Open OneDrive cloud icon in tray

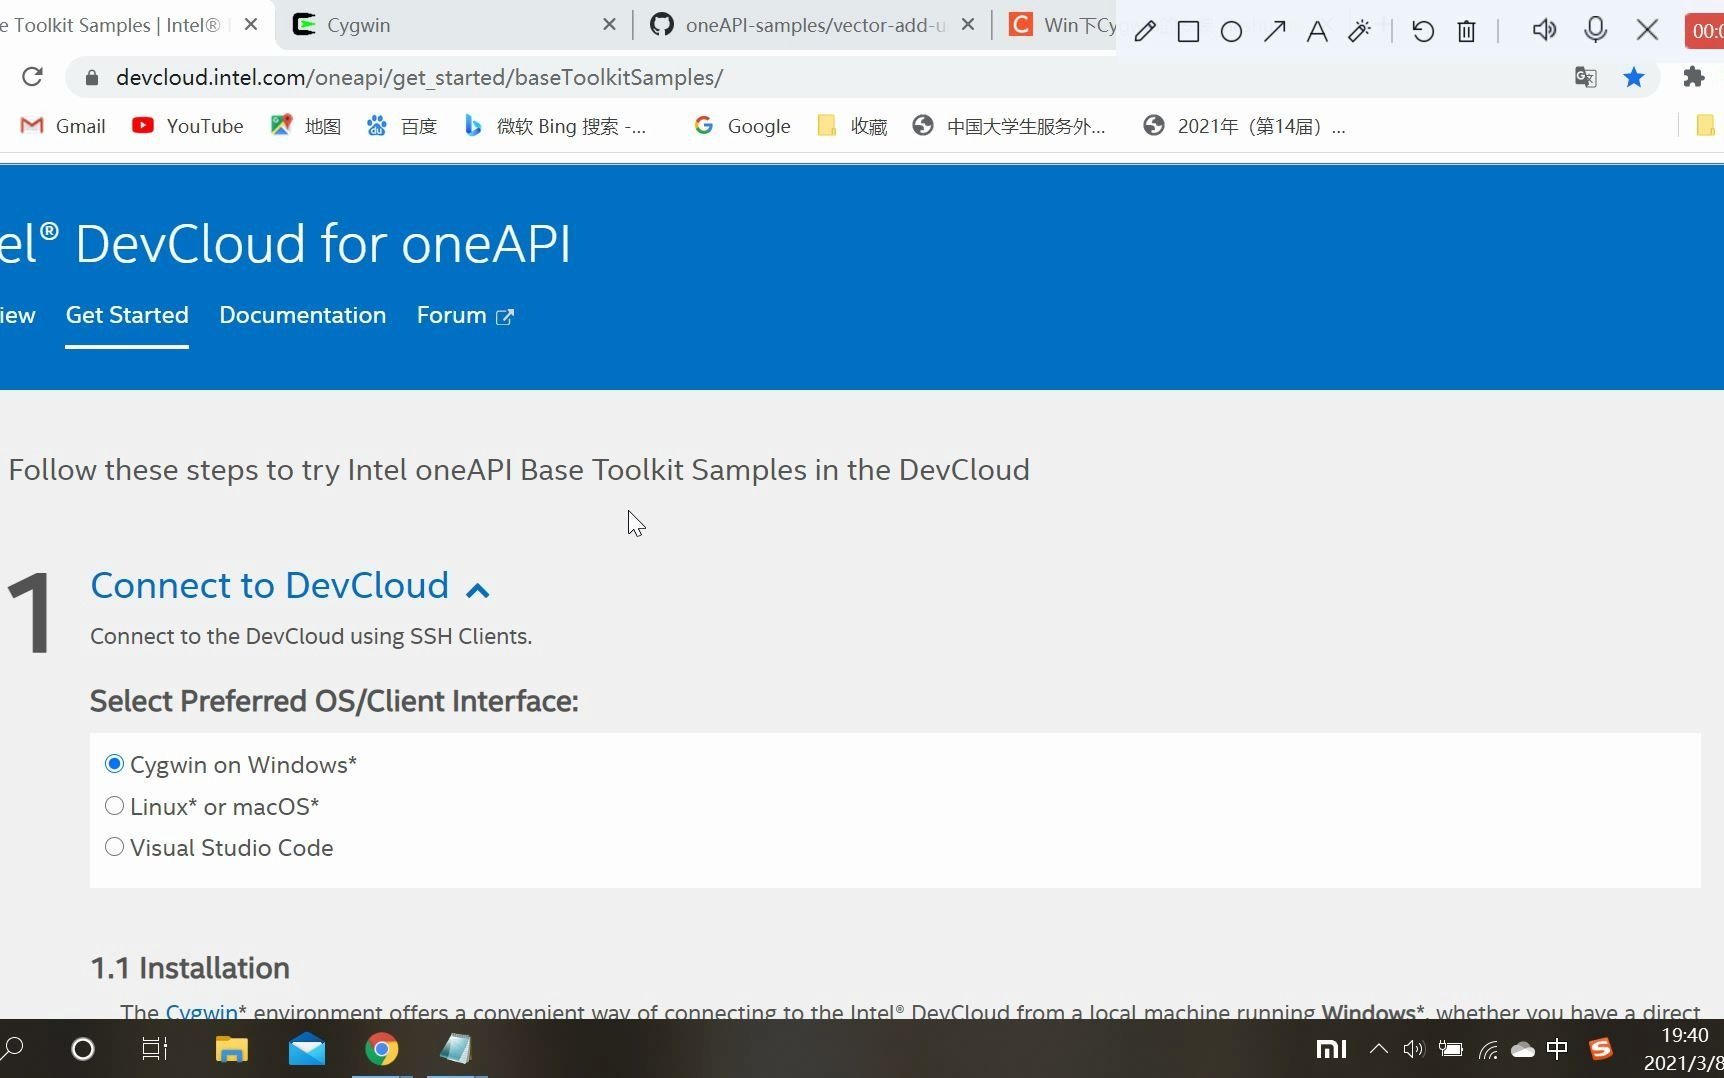pos(1522,1049)
